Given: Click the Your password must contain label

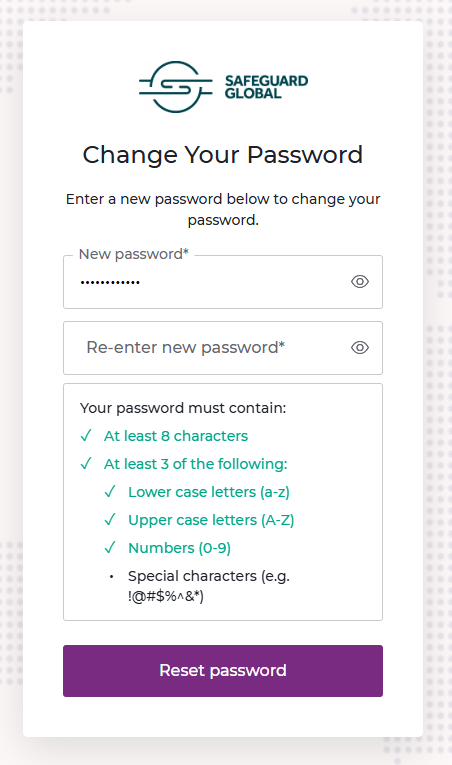Looking at the screenshot, I should (183, 408).
